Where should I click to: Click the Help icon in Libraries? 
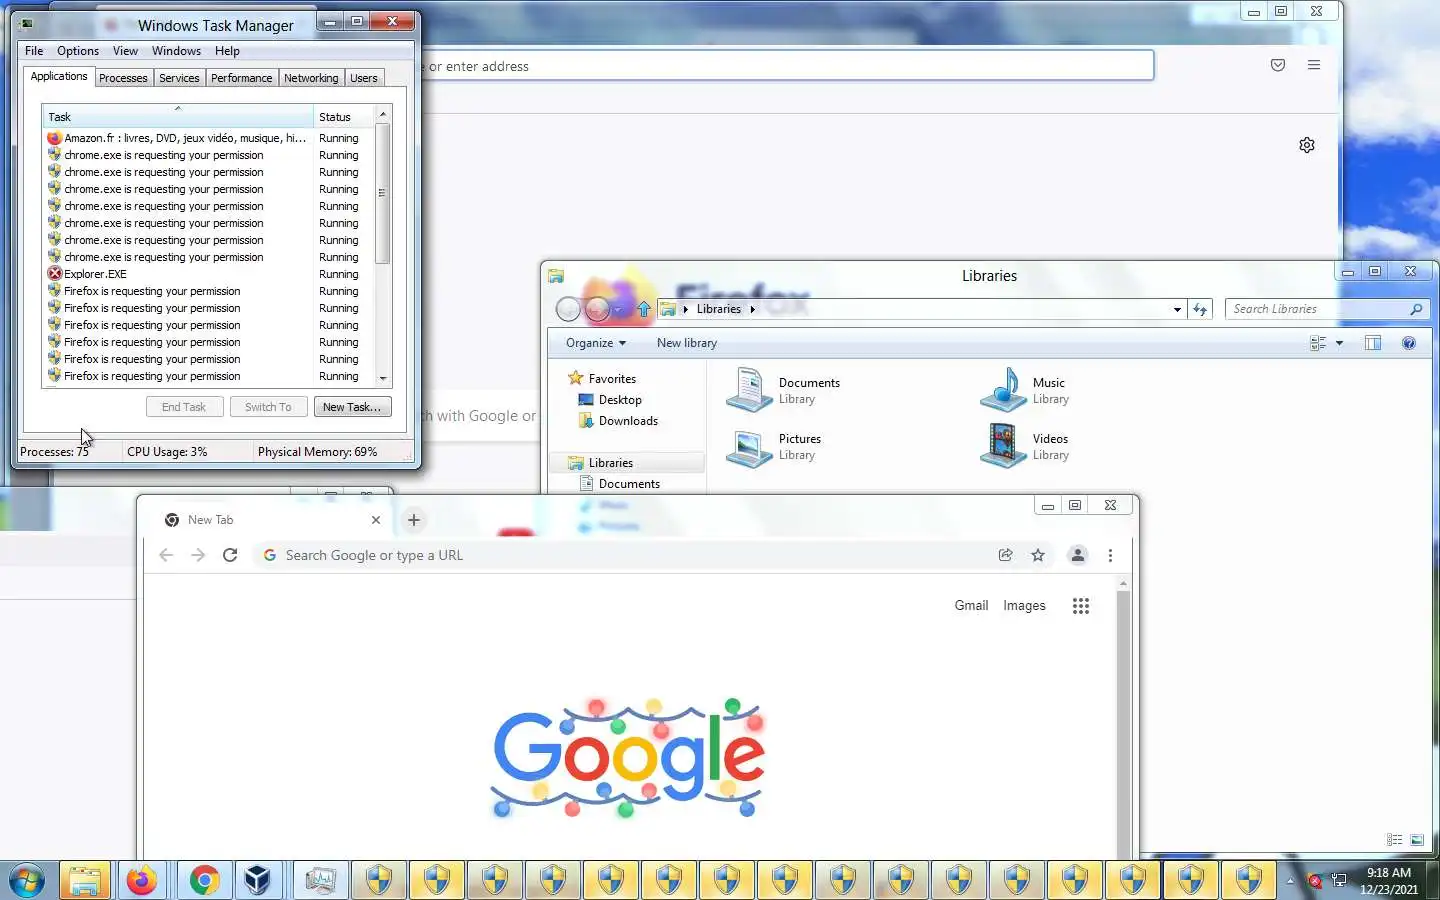pyautogui.click(x=1409, y=343)
